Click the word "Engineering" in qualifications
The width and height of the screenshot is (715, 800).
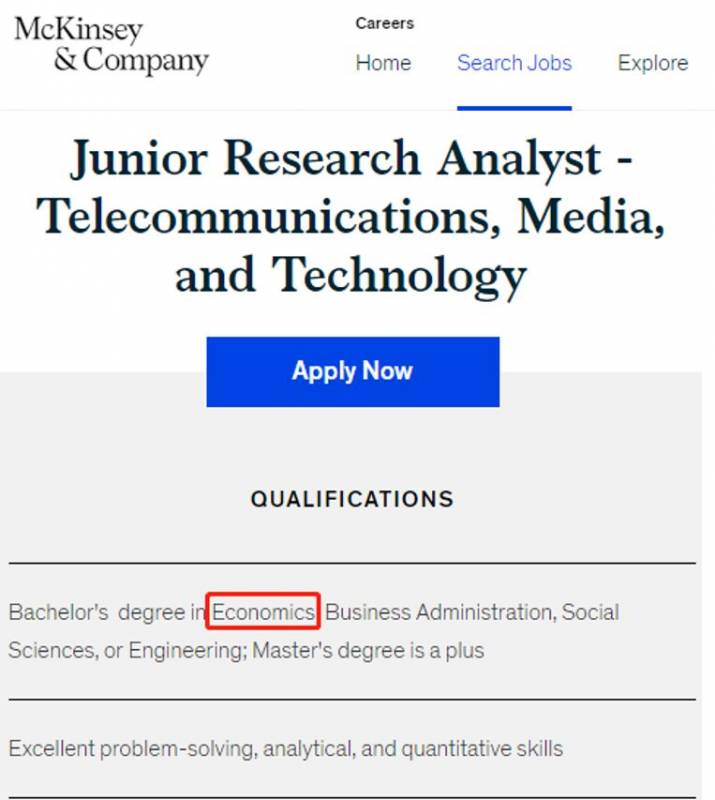pos(185,650)
